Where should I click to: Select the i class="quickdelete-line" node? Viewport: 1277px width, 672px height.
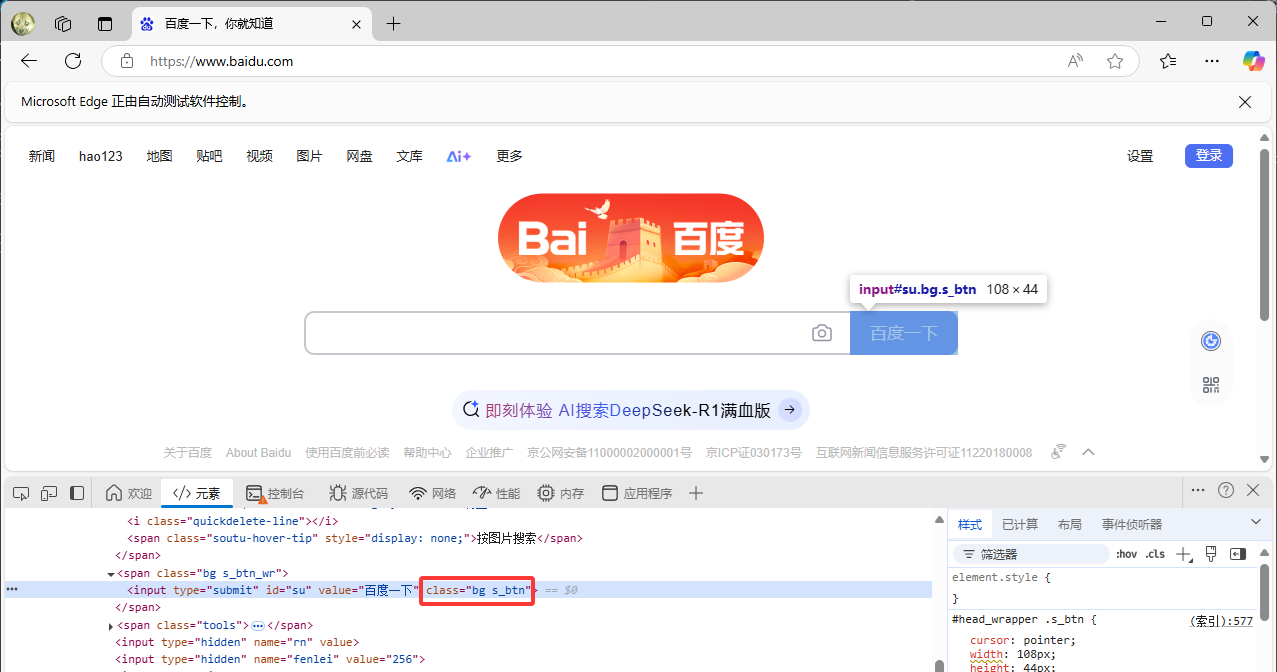232,521
